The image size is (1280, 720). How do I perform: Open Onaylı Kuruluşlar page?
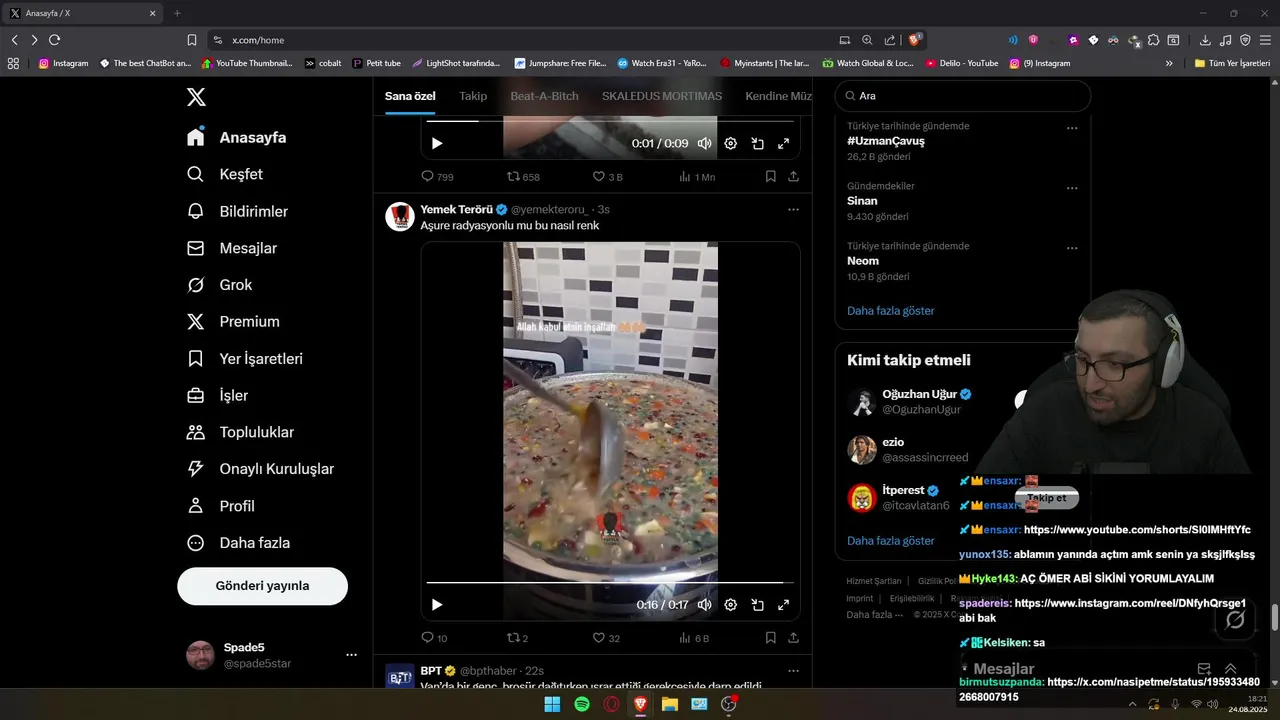coord(260,469)
